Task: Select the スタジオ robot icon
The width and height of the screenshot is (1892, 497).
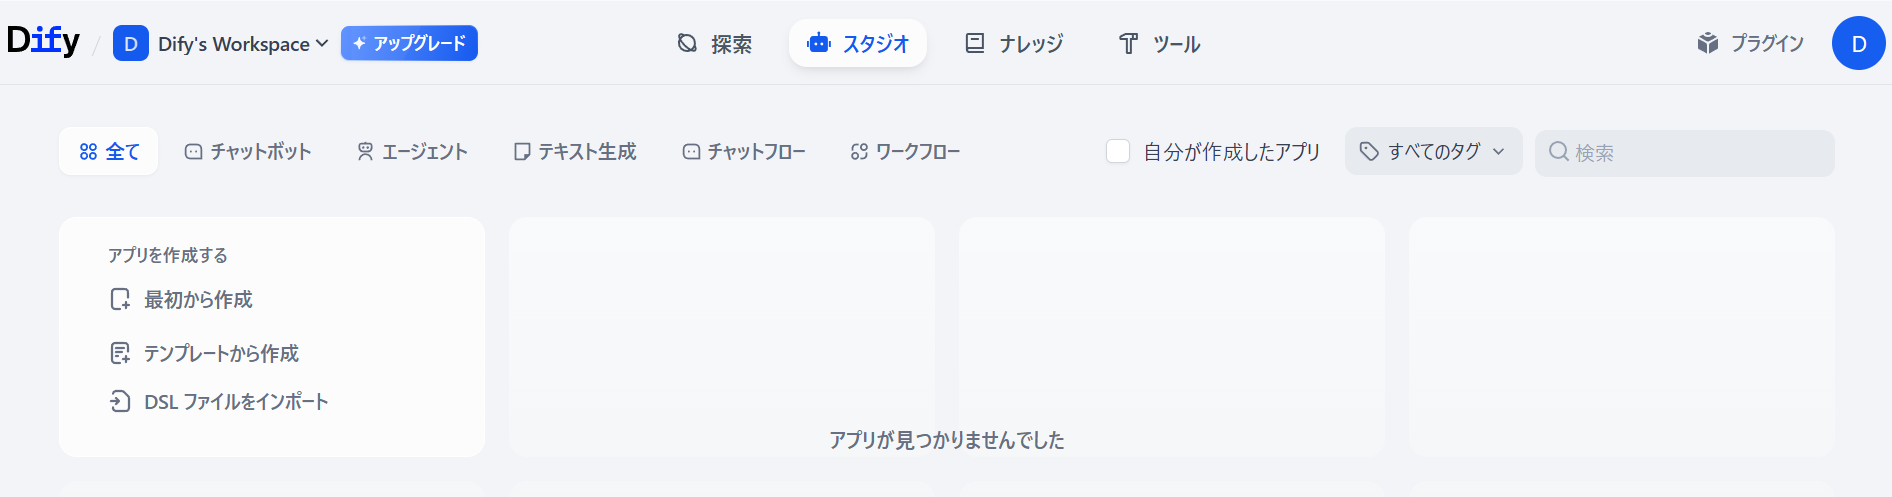Action: click(x=819, y=43)
